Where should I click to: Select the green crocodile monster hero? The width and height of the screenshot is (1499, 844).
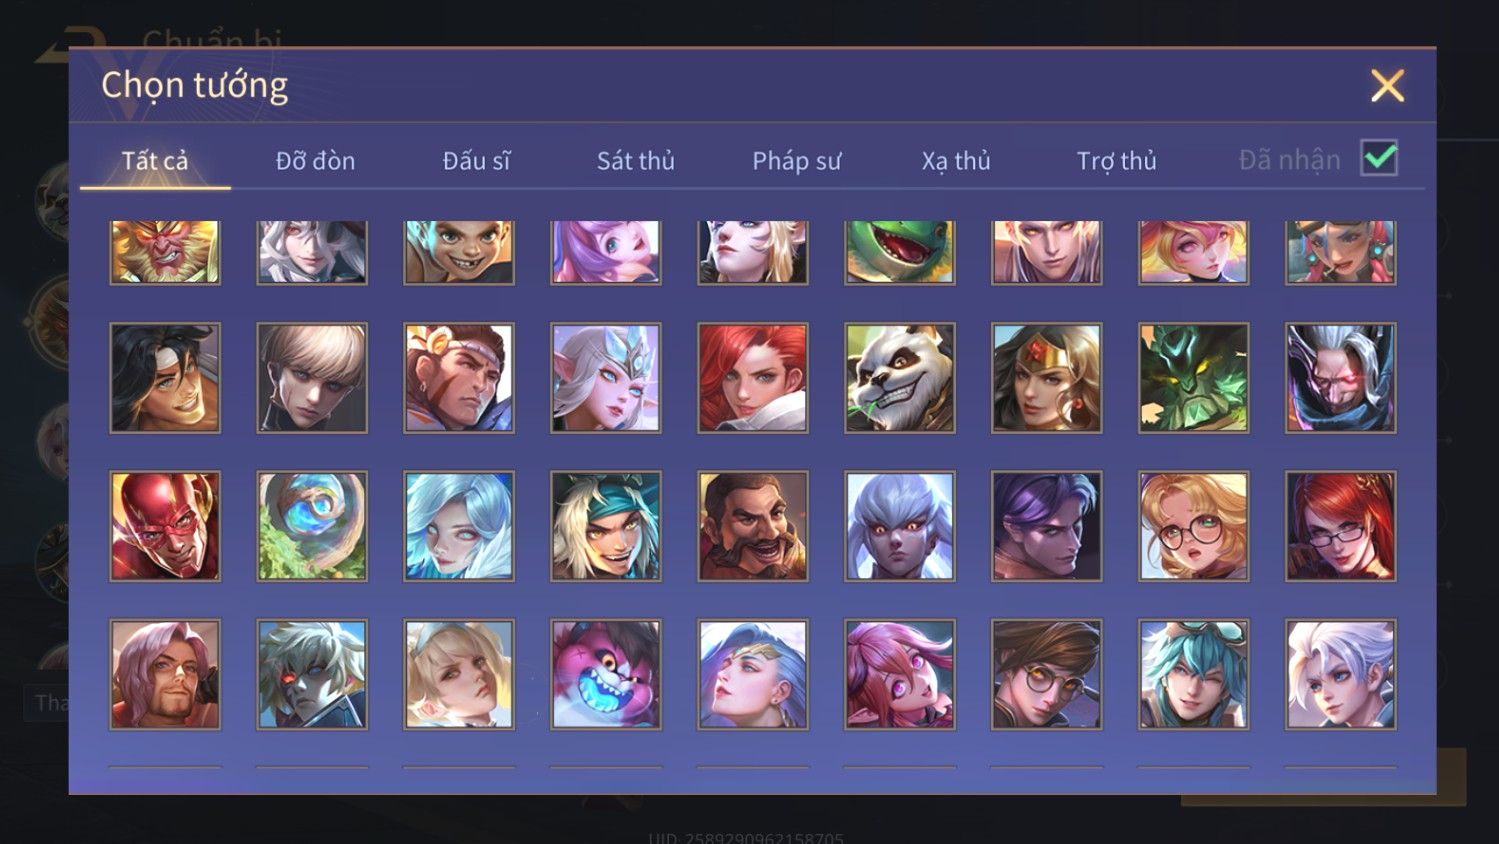tap(900, 252)
